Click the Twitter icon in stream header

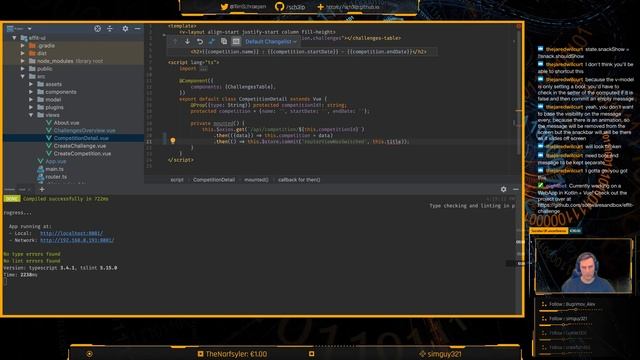point(224,7)
